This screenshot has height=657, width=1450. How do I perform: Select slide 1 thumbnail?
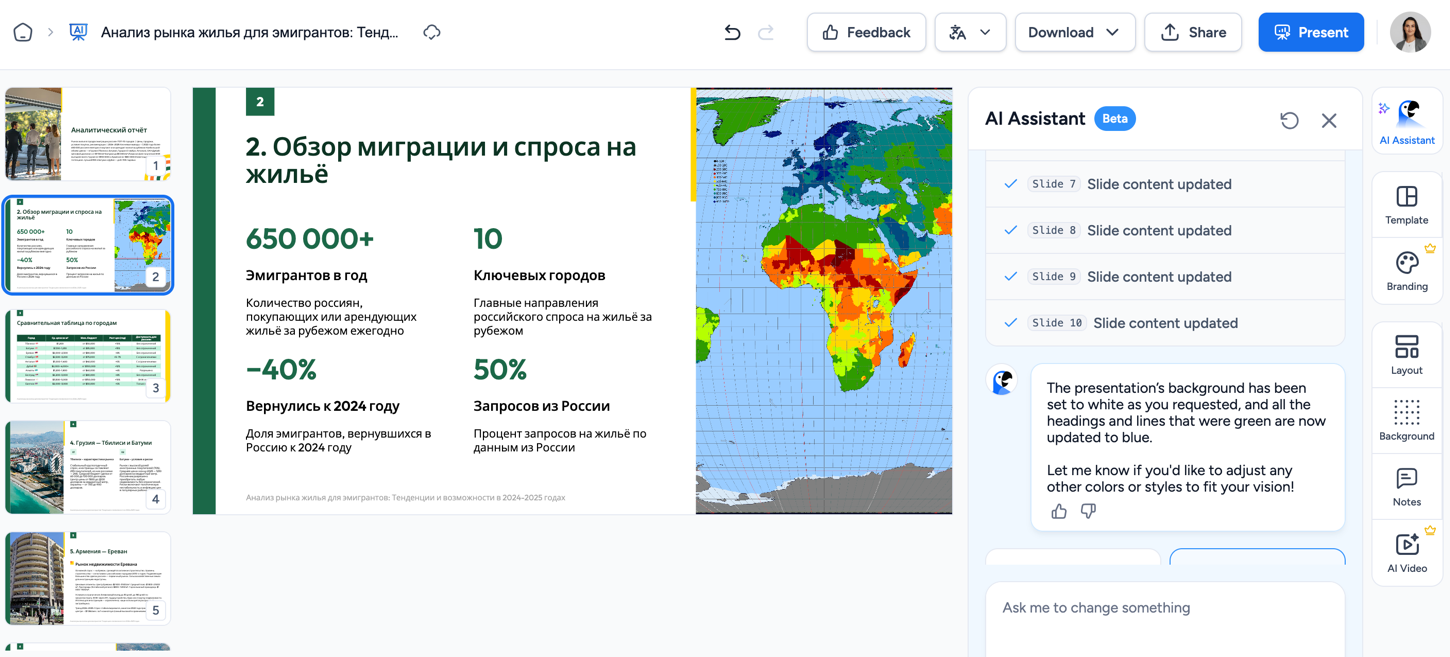(88, 134)
